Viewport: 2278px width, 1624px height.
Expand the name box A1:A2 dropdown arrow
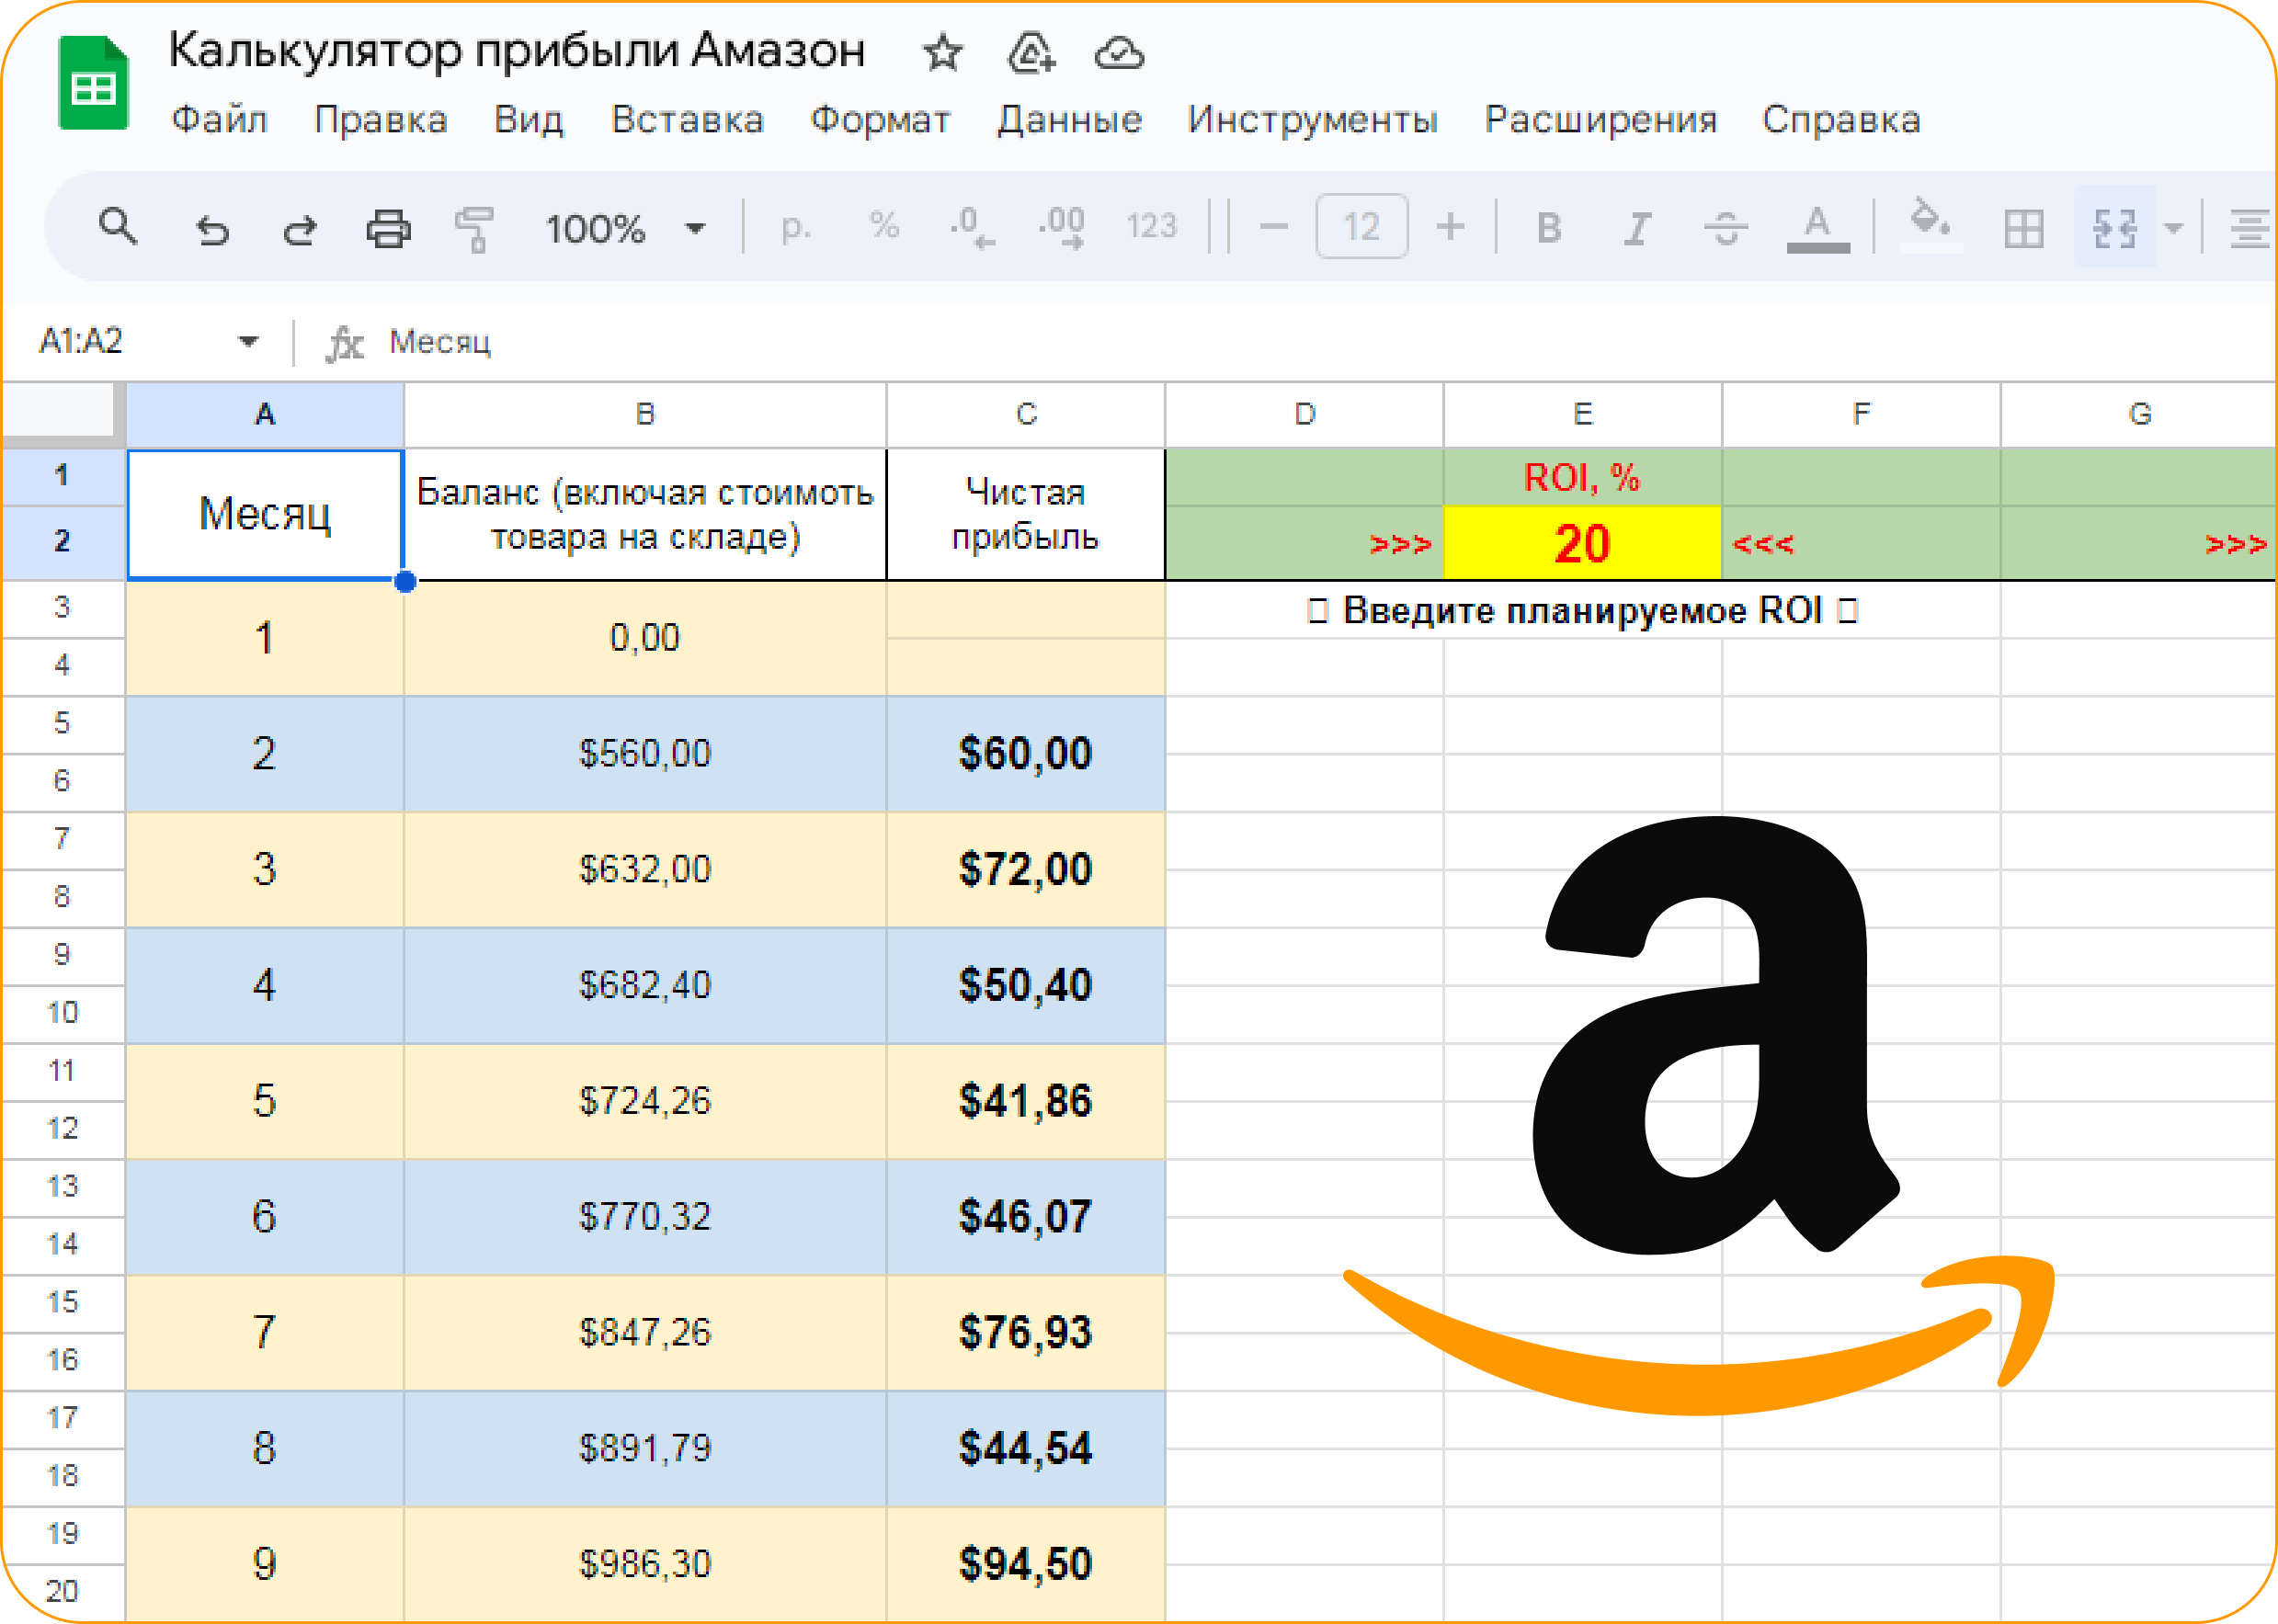pyautogui.click(x=248, y=342)
